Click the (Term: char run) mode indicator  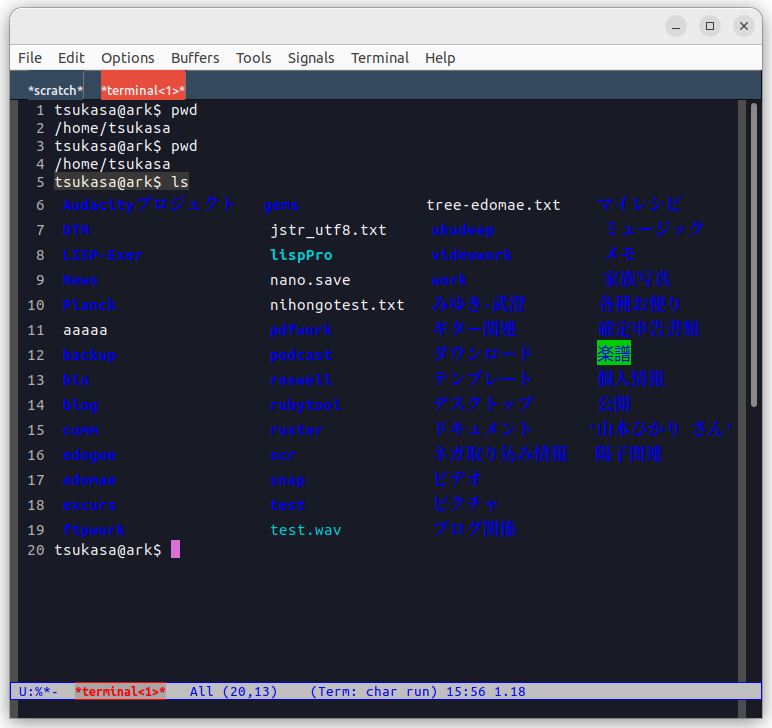374,692
